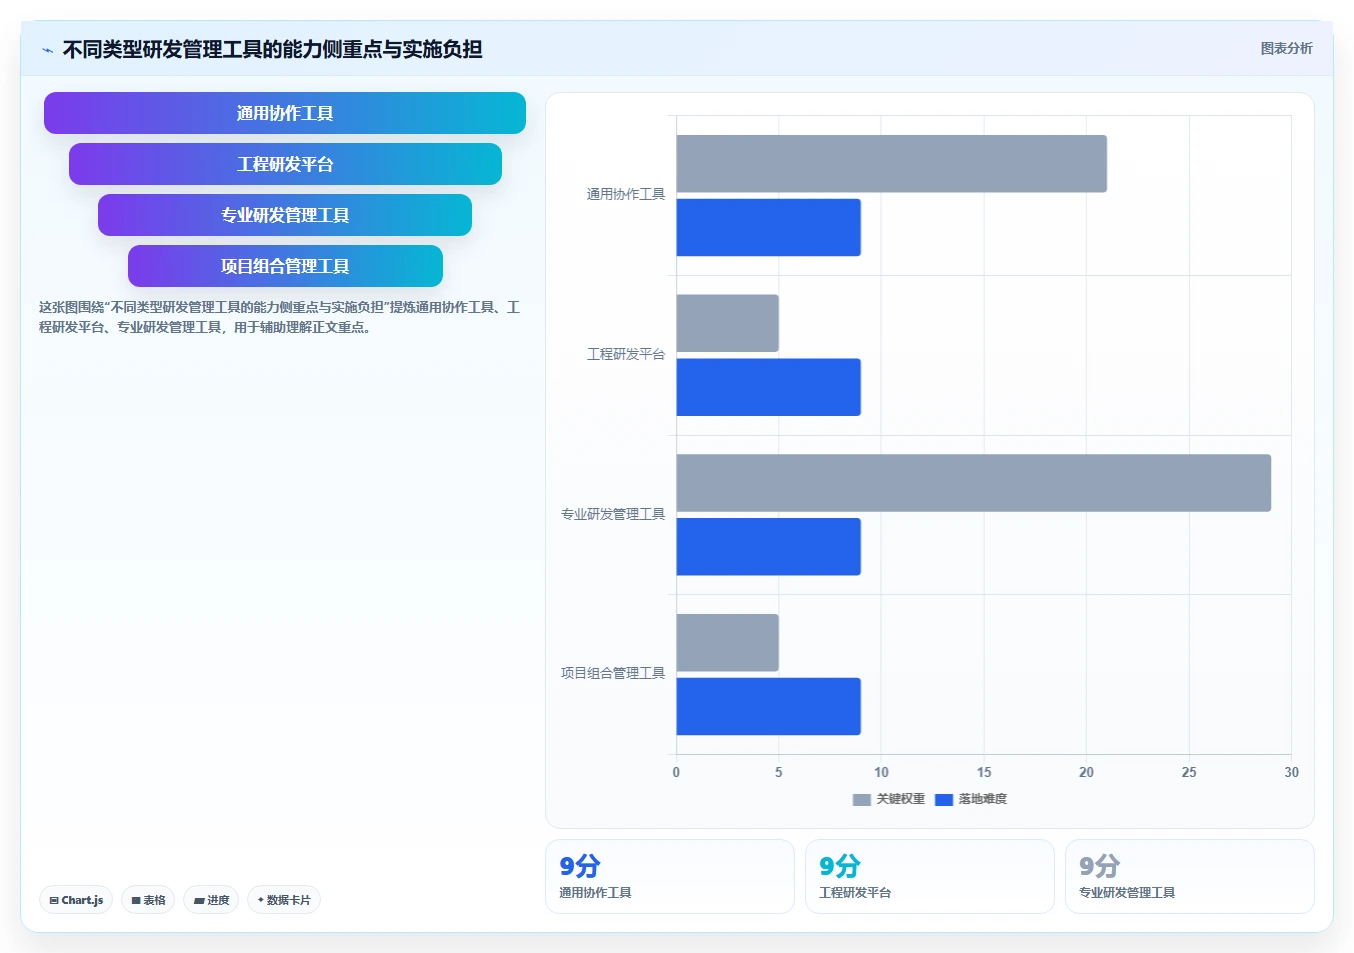Image resolution: width=1354 pixels, height=953 pixels.
Task: Open the 9分 专业研发管理工具 data card
Action: (1190, 876)
